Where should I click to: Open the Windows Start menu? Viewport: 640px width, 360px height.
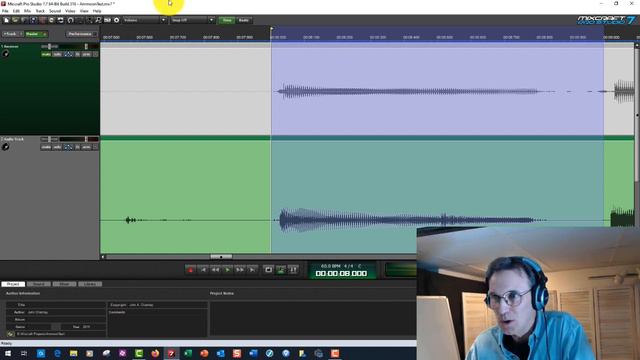click(x=8, y=353)
